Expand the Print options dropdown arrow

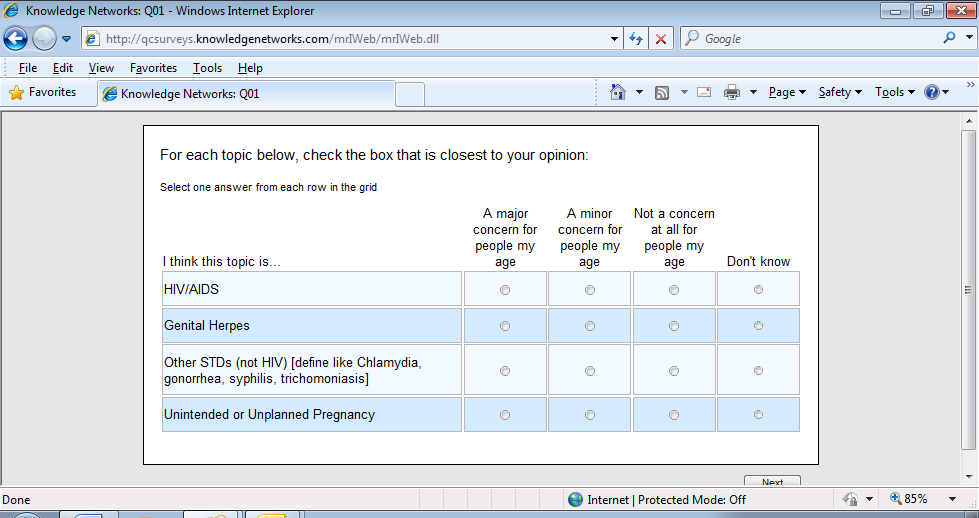pos(753,92)
